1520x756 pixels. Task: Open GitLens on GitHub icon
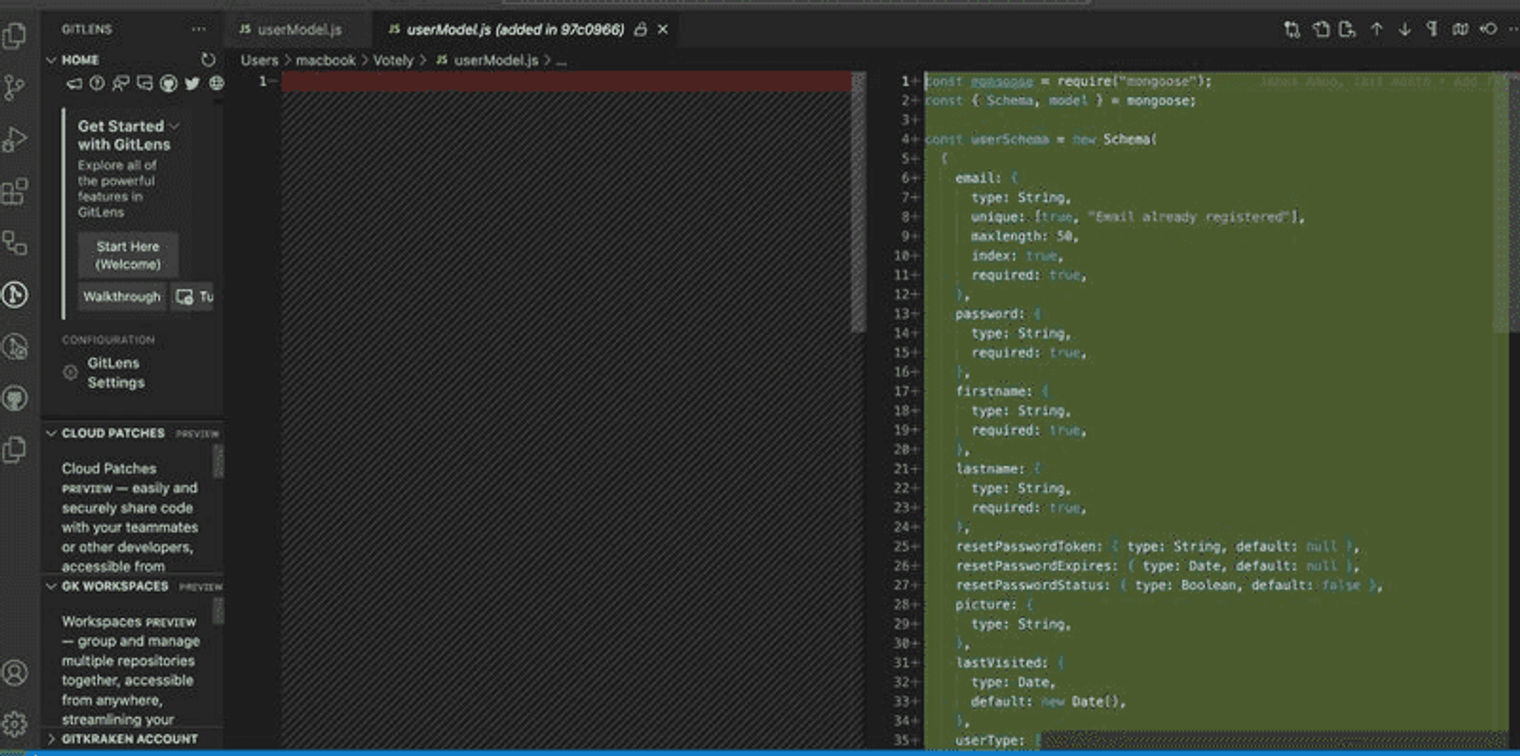click(x=169, y=84)
